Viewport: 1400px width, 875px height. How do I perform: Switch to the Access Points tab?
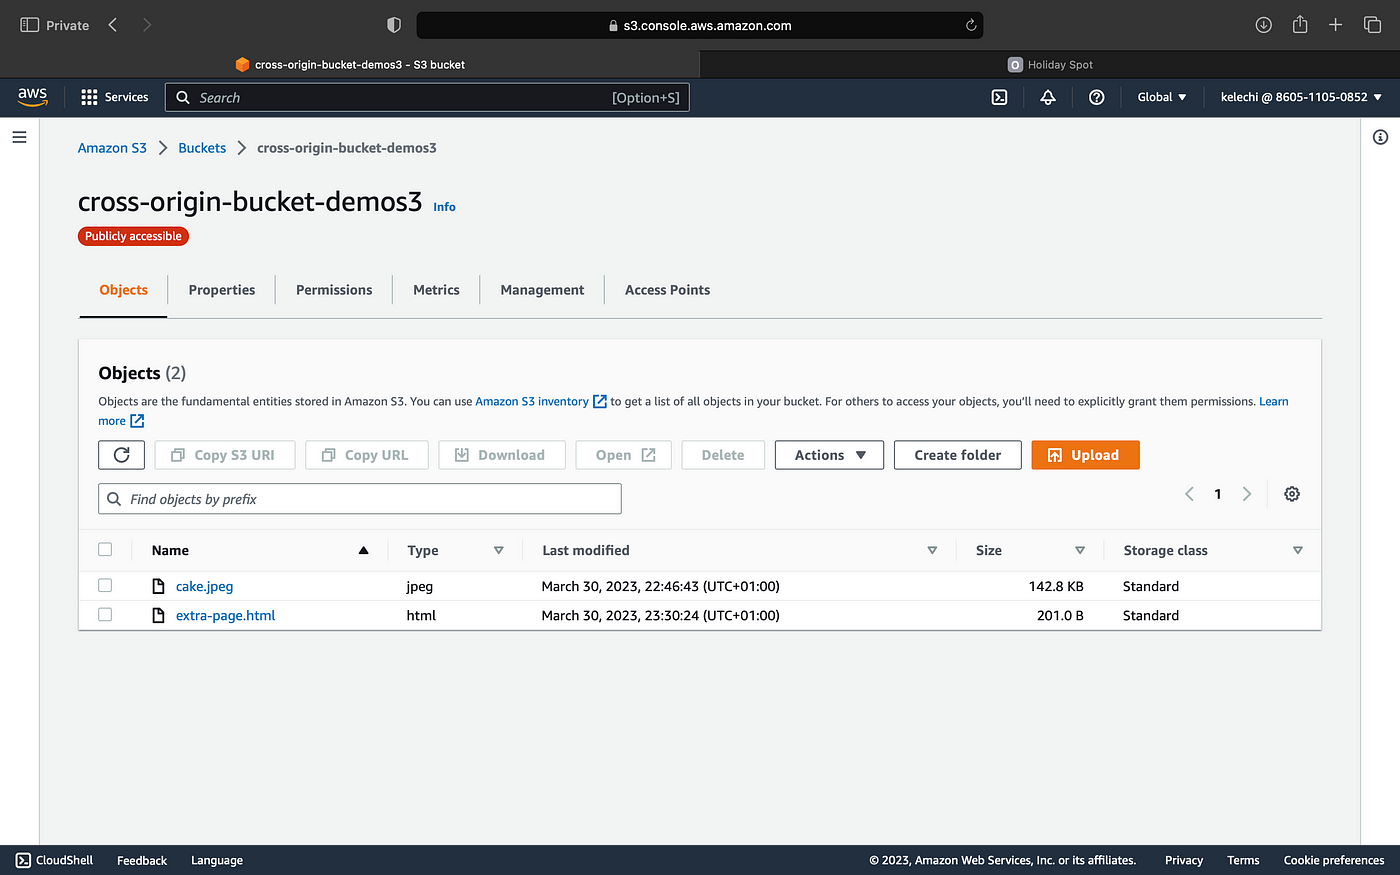click(x=667, y=290)
